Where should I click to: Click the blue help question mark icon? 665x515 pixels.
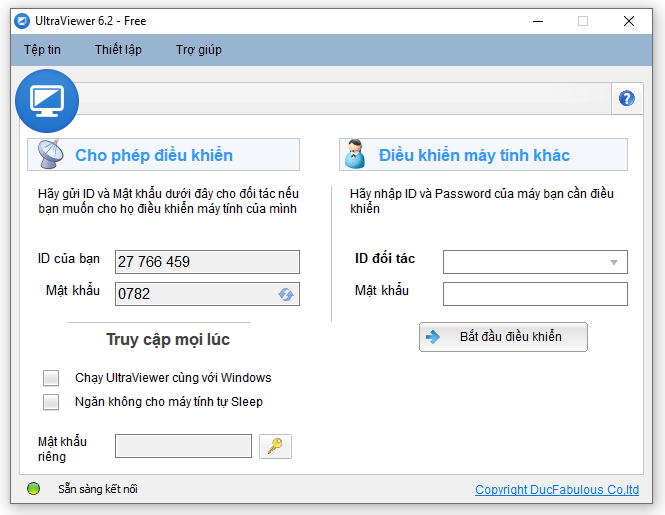tap(626, 98)
